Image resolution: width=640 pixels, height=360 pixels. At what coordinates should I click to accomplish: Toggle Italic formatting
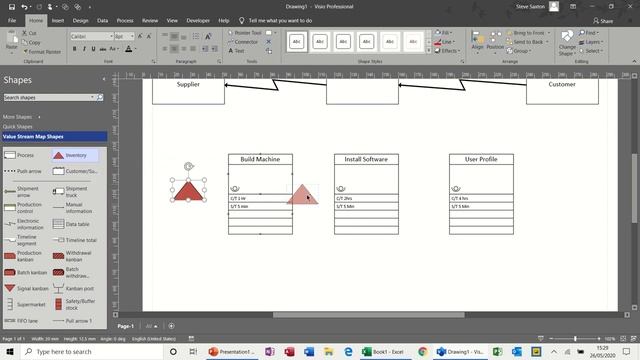click(84, 49)
